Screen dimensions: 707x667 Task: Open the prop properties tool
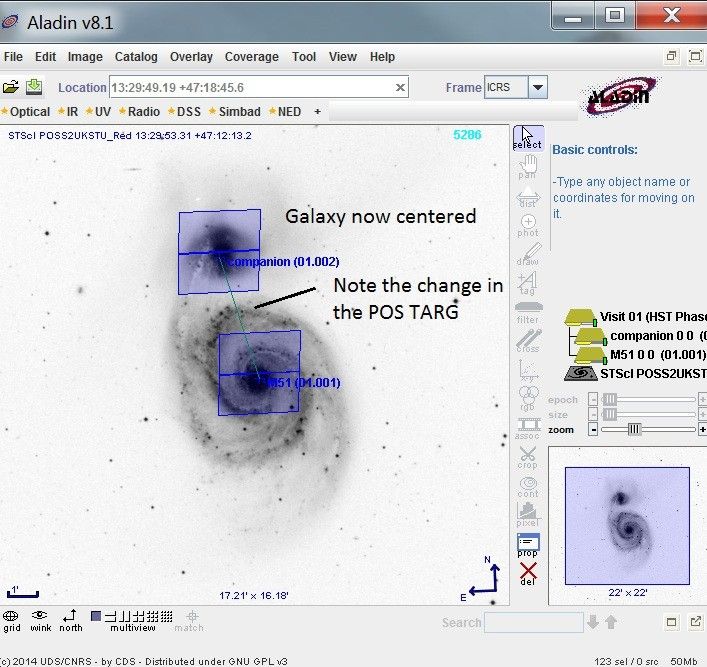(528, 545)
